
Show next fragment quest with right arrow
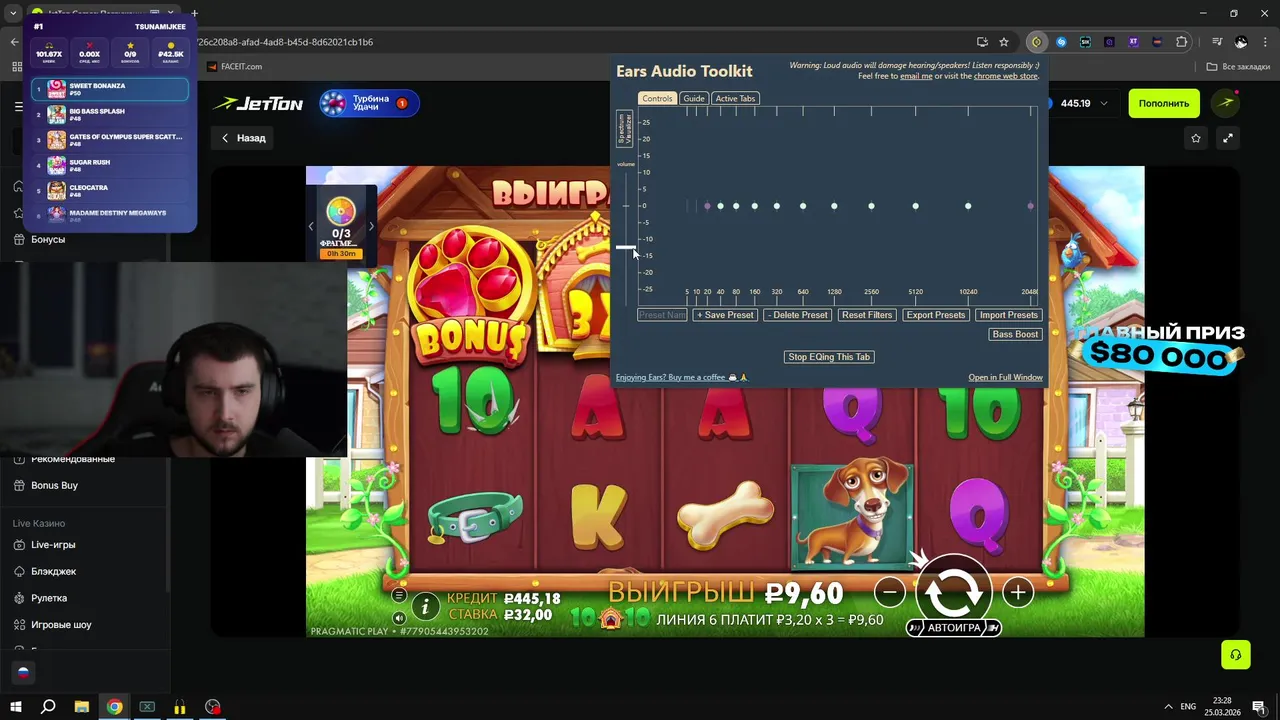[x=371, y=226]
